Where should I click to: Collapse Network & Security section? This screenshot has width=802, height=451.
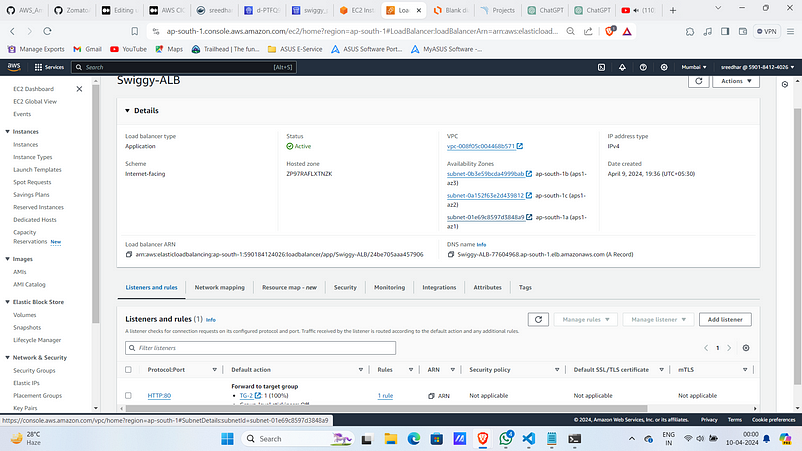tap(8, 358)
